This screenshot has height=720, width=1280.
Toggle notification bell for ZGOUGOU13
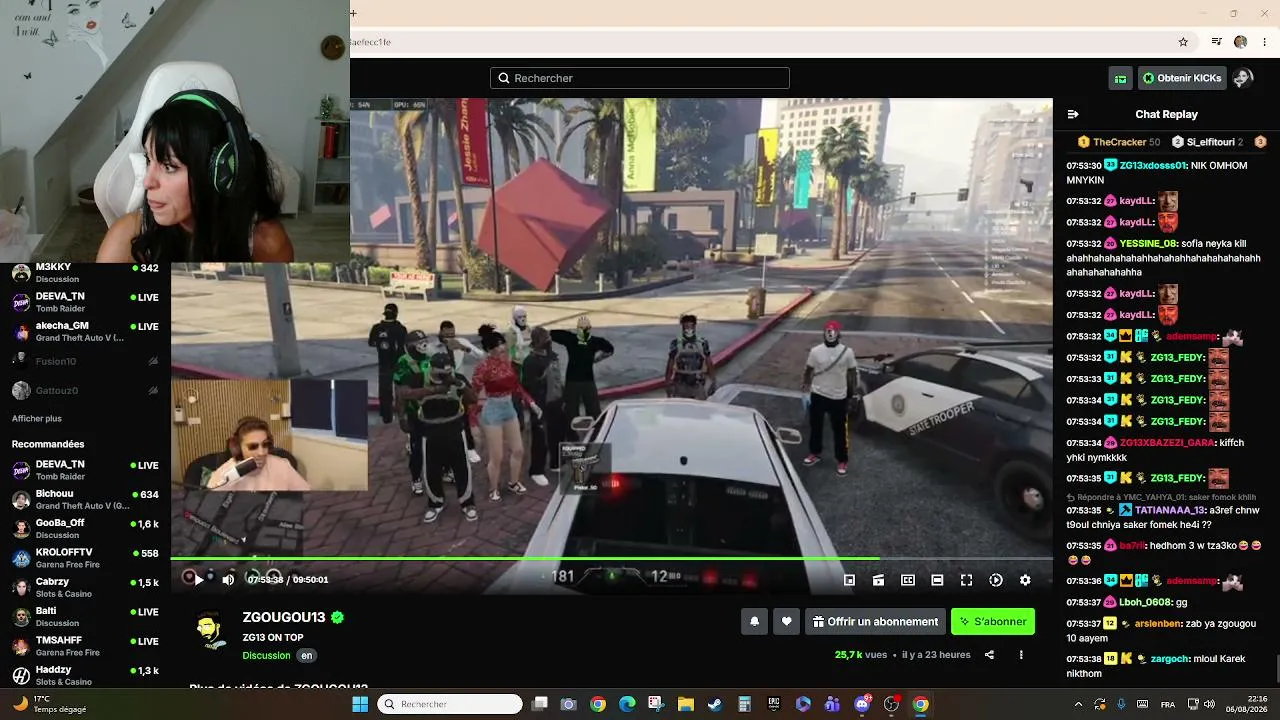tap(755, 622)
